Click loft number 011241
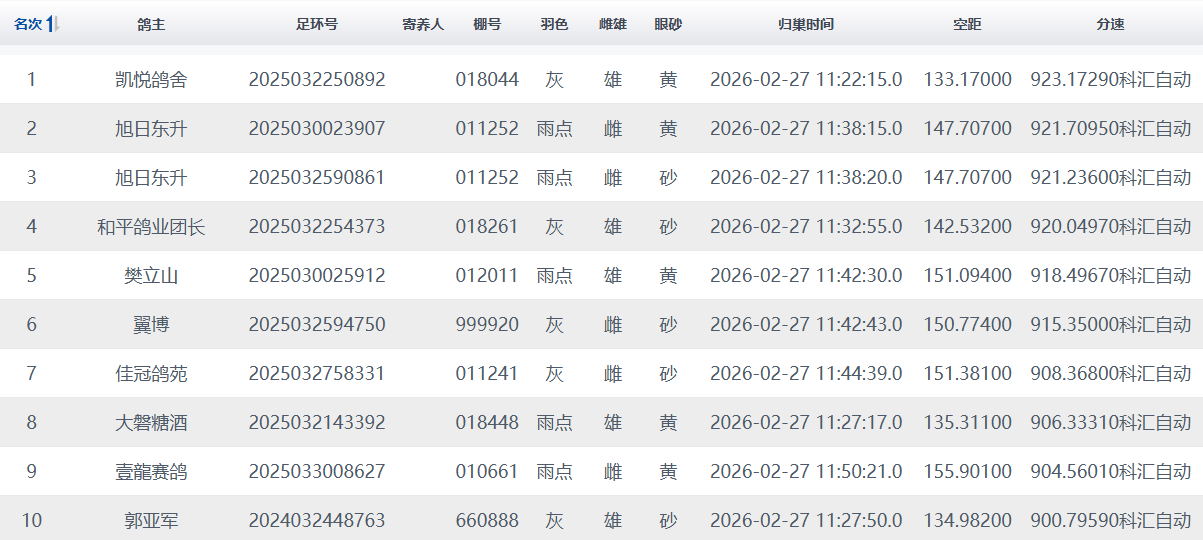The image size is (1203, 540). 487,373
